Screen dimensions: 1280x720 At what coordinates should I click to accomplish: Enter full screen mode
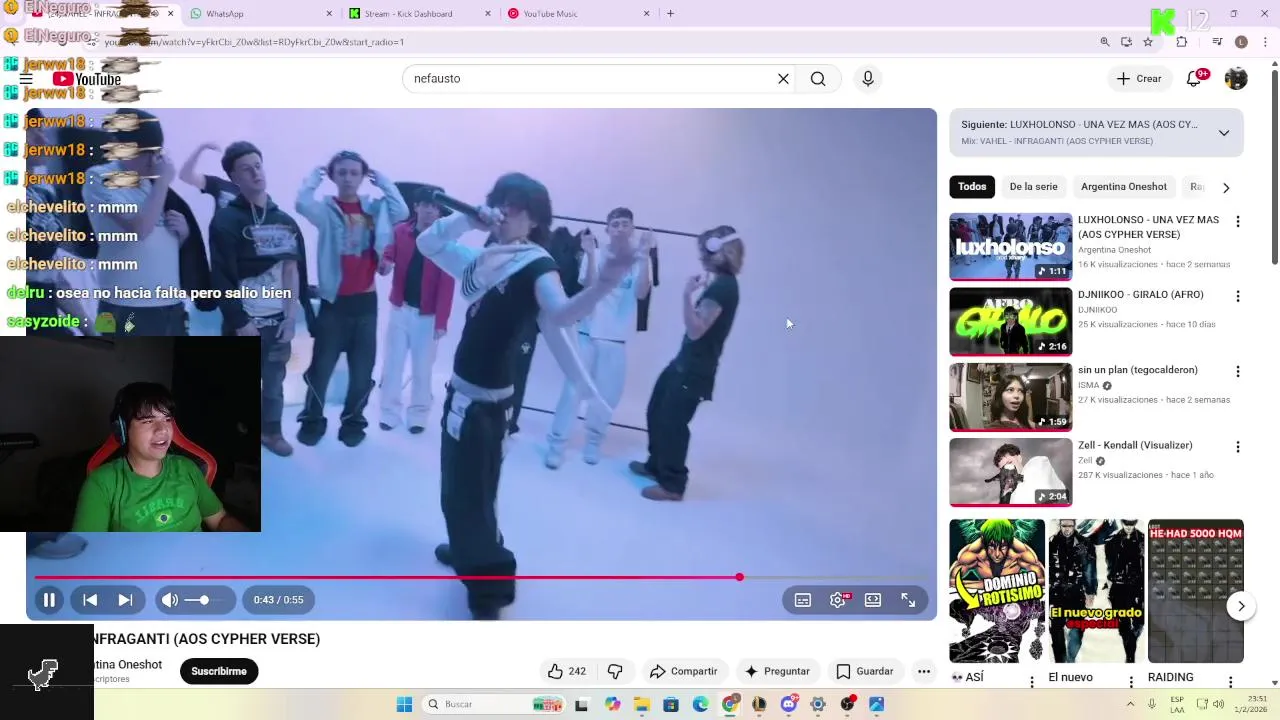908,600
